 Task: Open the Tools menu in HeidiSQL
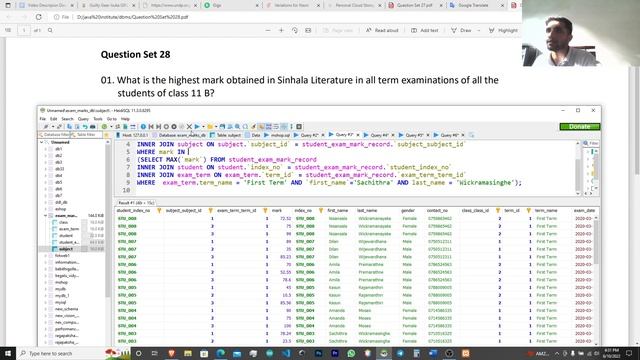point(98,119)
